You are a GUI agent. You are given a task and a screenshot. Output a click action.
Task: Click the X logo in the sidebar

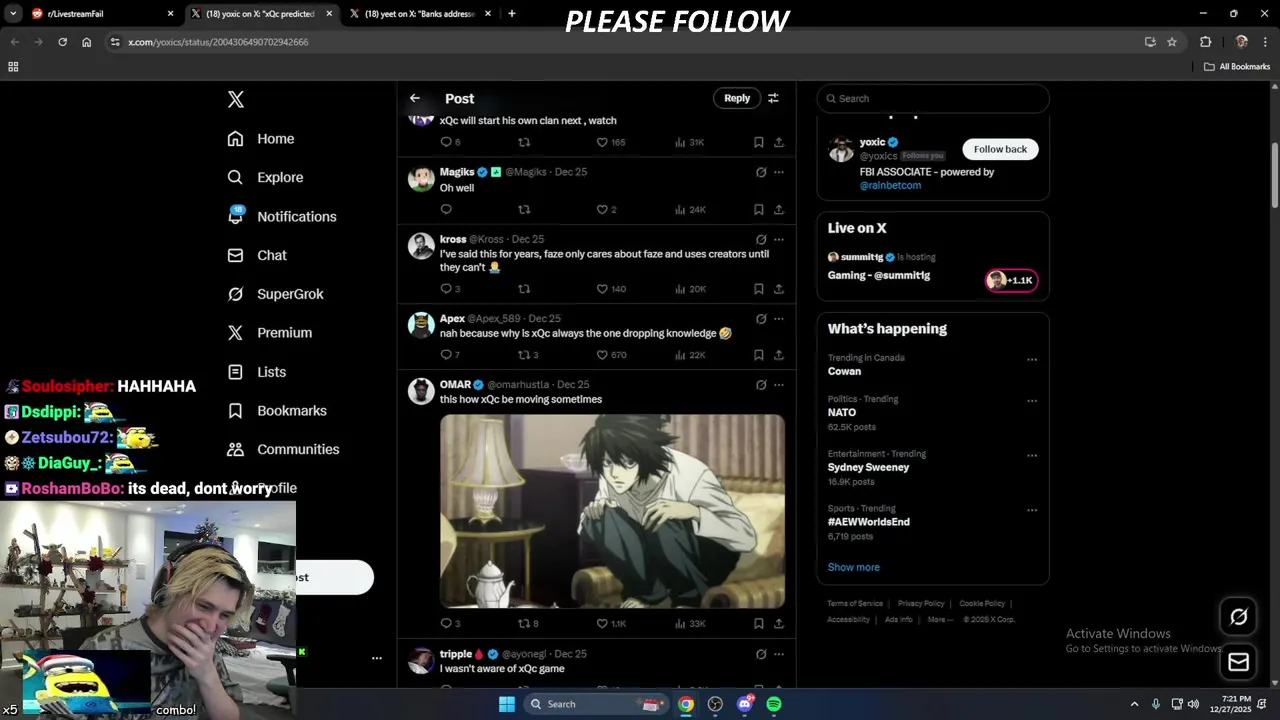[236, 99]
